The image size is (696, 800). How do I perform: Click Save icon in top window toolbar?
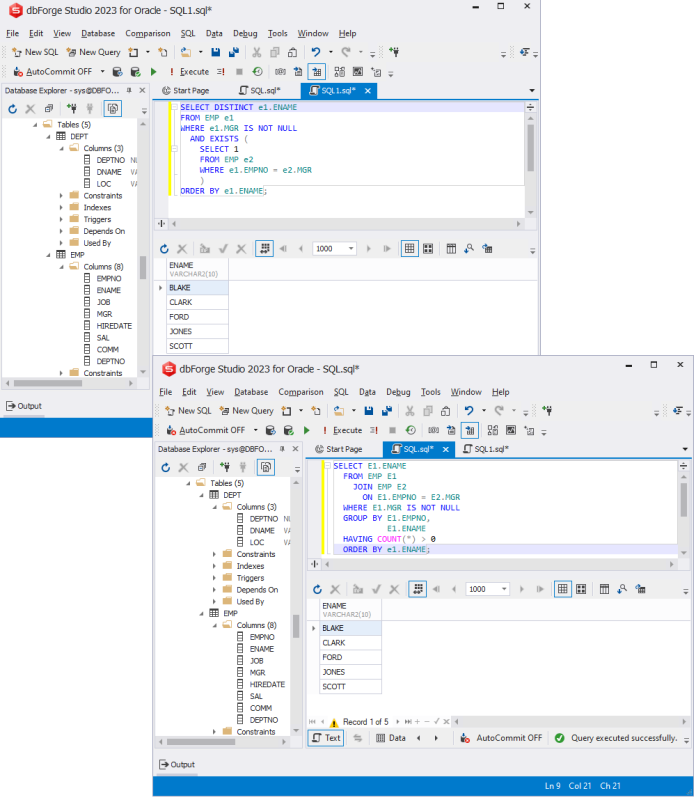215,52
